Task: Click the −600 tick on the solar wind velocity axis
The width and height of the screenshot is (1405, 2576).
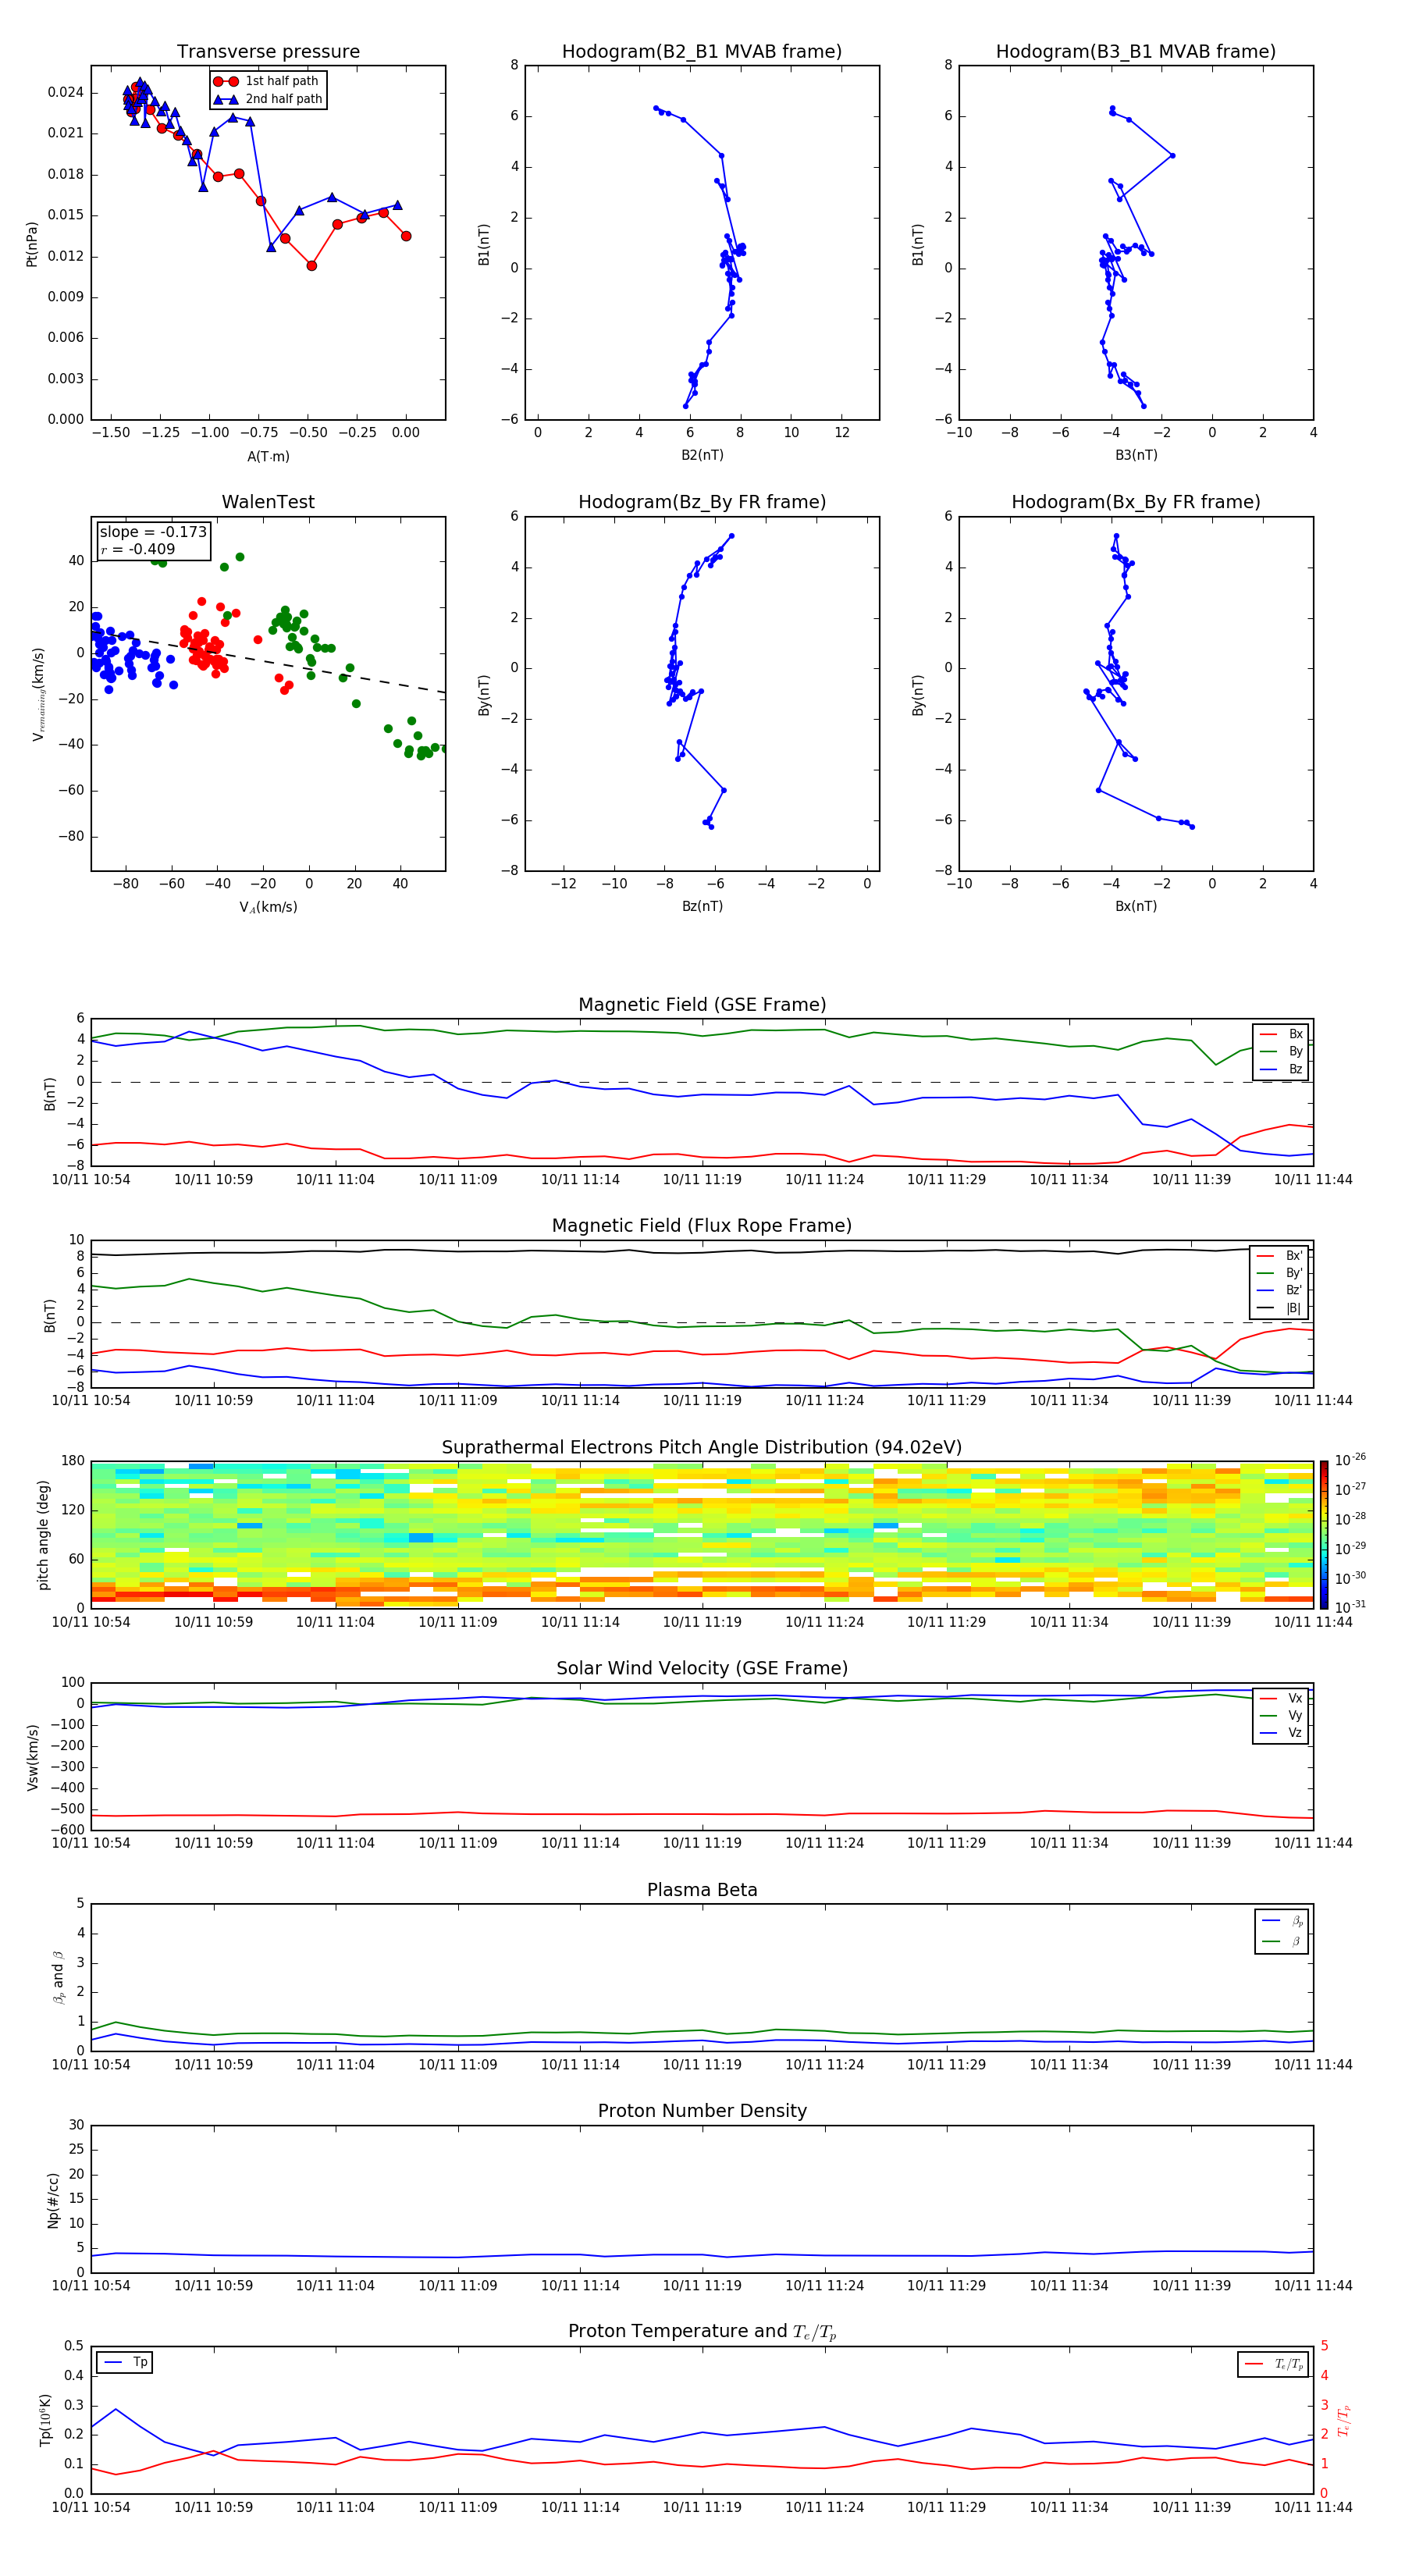Action: tap(66, 1830)
